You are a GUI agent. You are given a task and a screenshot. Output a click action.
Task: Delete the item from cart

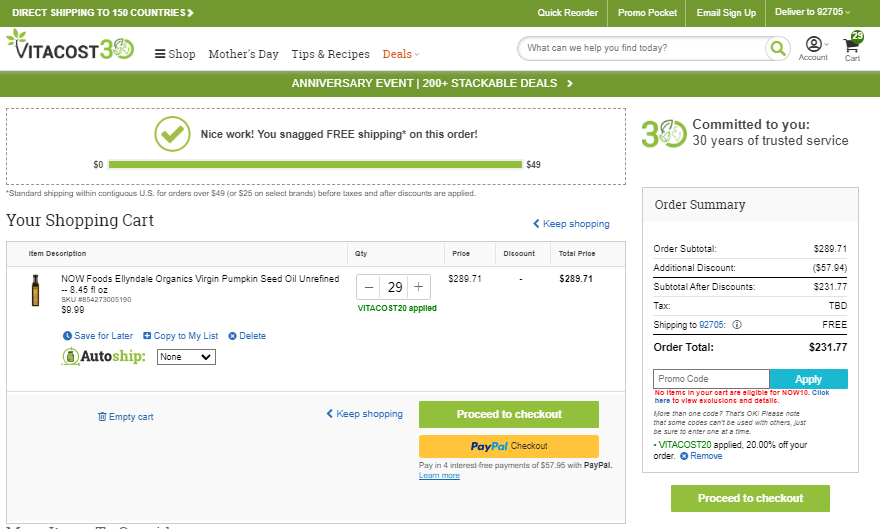pyautogui.click(x=247, y=335)
